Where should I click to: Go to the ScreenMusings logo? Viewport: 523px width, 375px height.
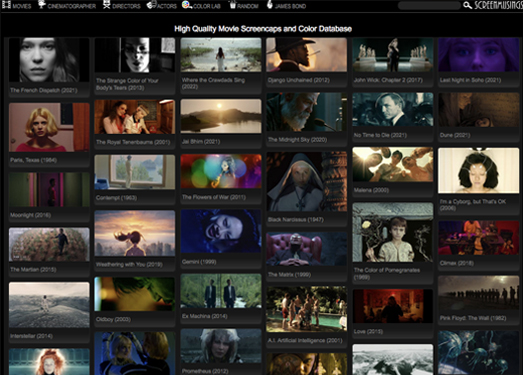(x=498, y=5)
